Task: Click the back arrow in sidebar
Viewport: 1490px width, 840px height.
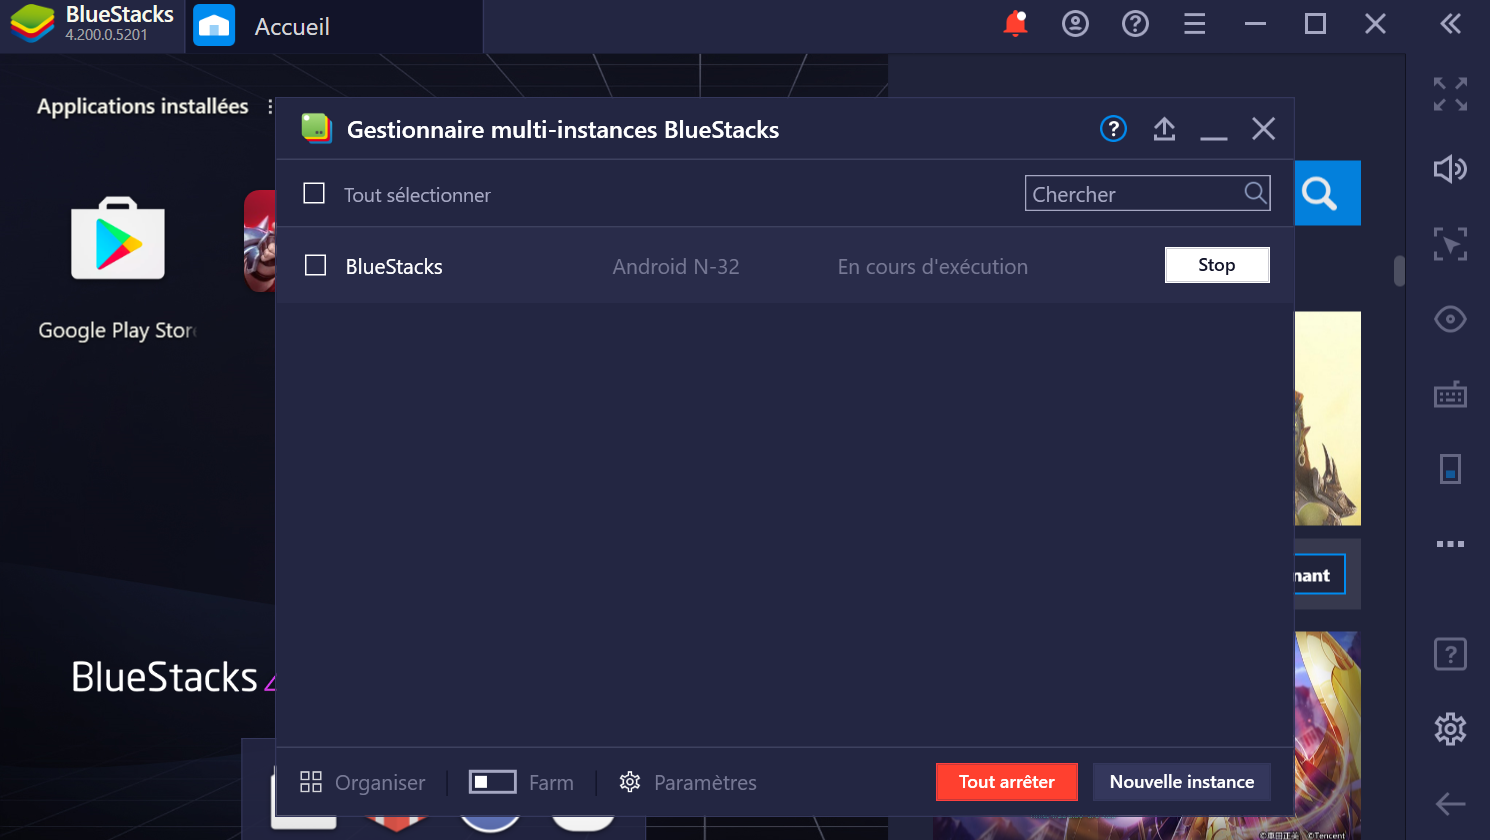Action: coord(1450,803)
